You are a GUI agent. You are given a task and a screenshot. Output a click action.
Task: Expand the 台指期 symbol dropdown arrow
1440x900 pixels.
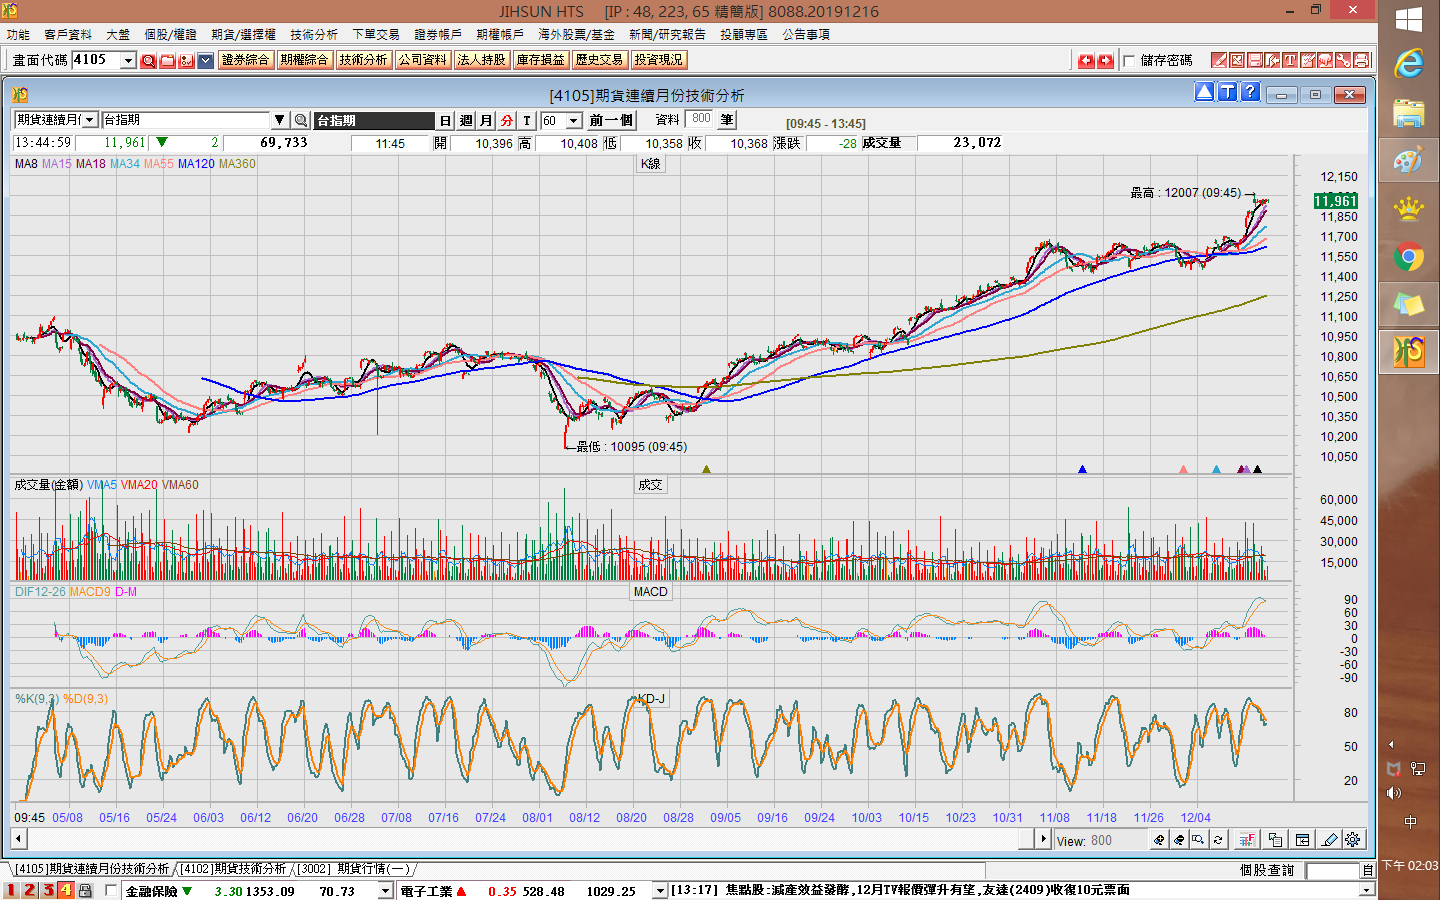point(280,120)
